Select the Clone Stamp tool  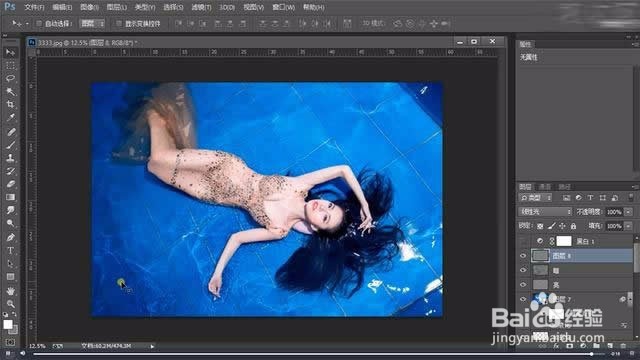[x=10, y=158]
